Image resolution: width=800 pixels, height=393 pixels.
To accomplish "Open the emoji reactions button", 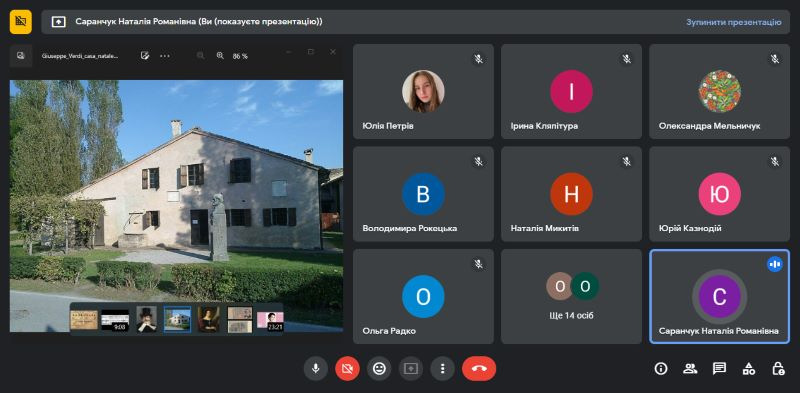I will click(379, 369).
